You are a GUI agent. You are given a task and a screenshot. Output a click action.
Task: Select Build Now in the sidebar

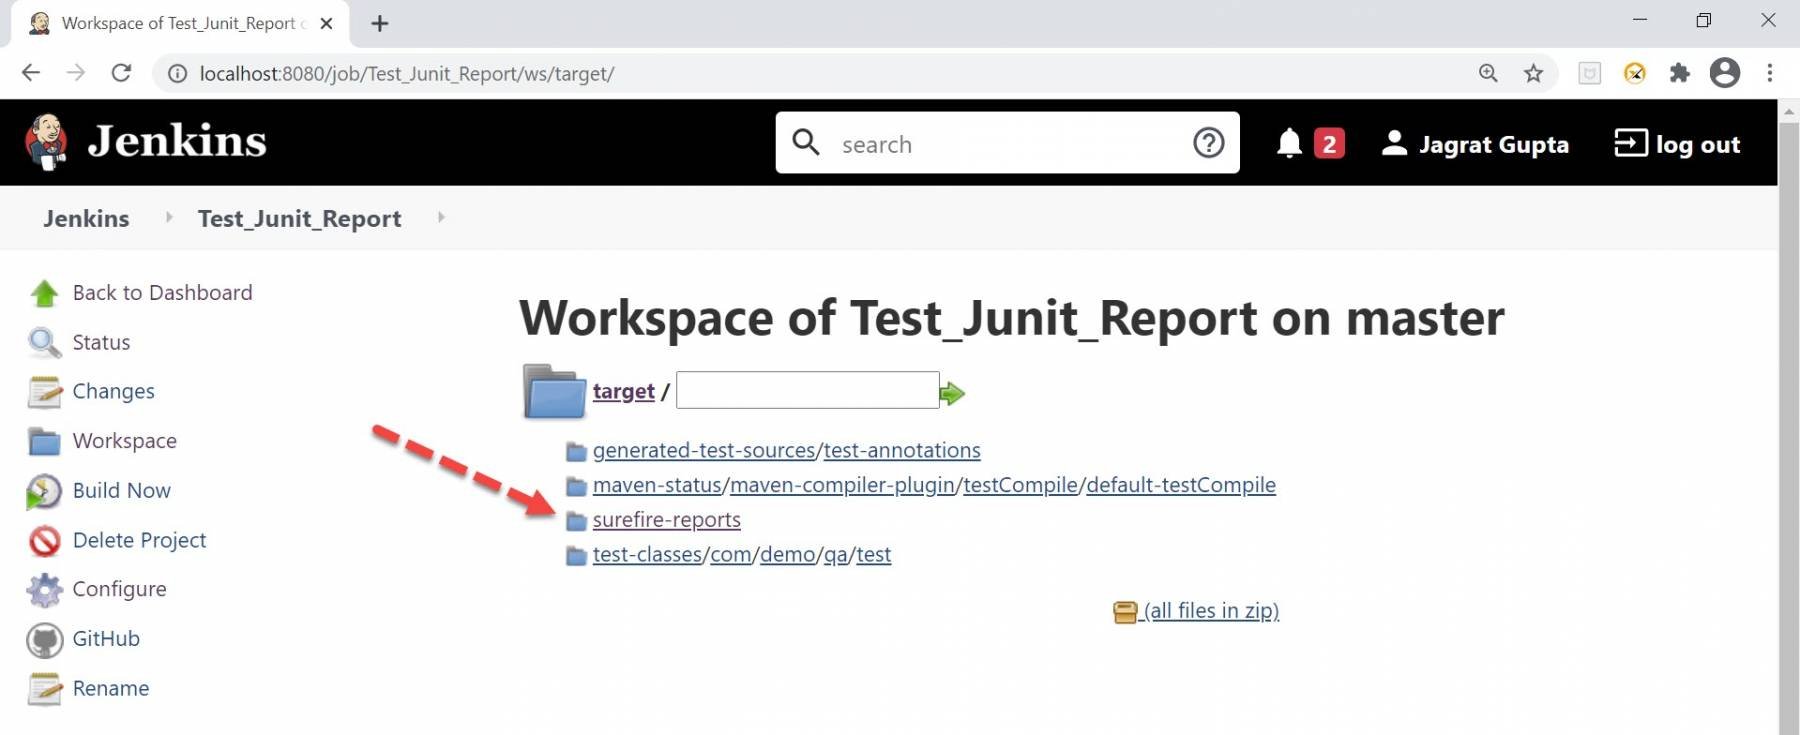[x=121, y=491]
